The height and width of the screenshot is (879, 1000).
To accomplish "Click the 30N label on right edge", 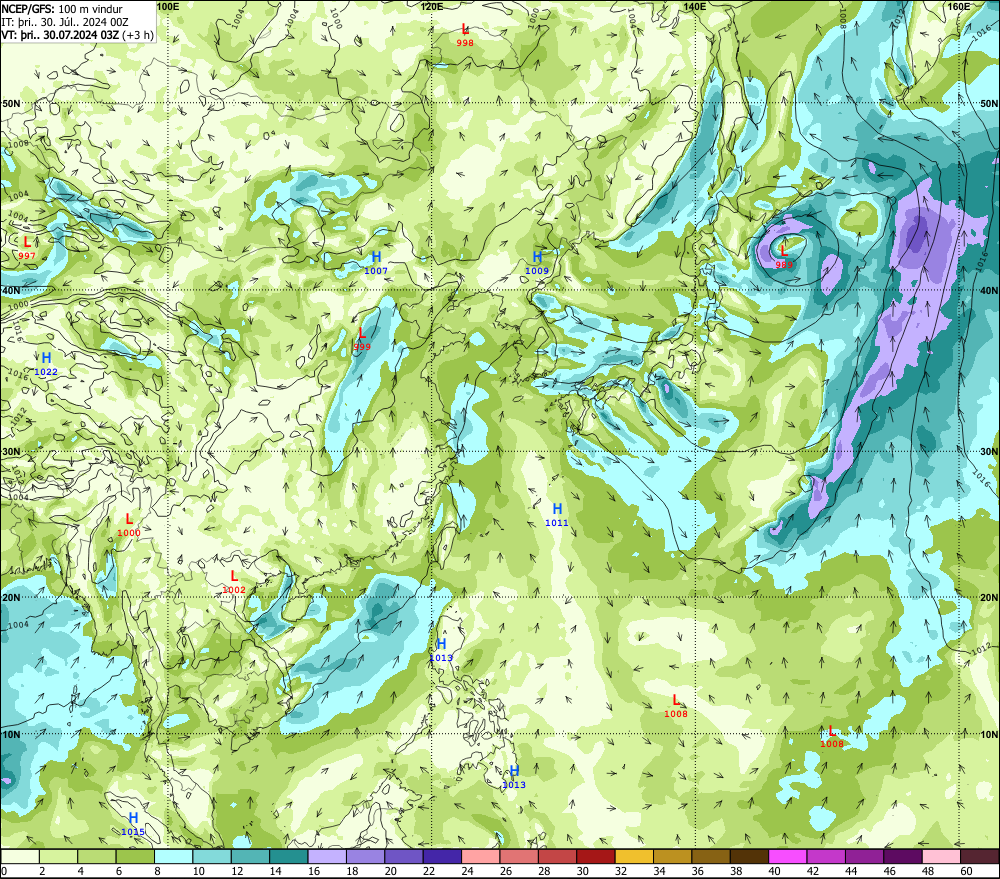I will pyautogui.click(x=989, y=452).
